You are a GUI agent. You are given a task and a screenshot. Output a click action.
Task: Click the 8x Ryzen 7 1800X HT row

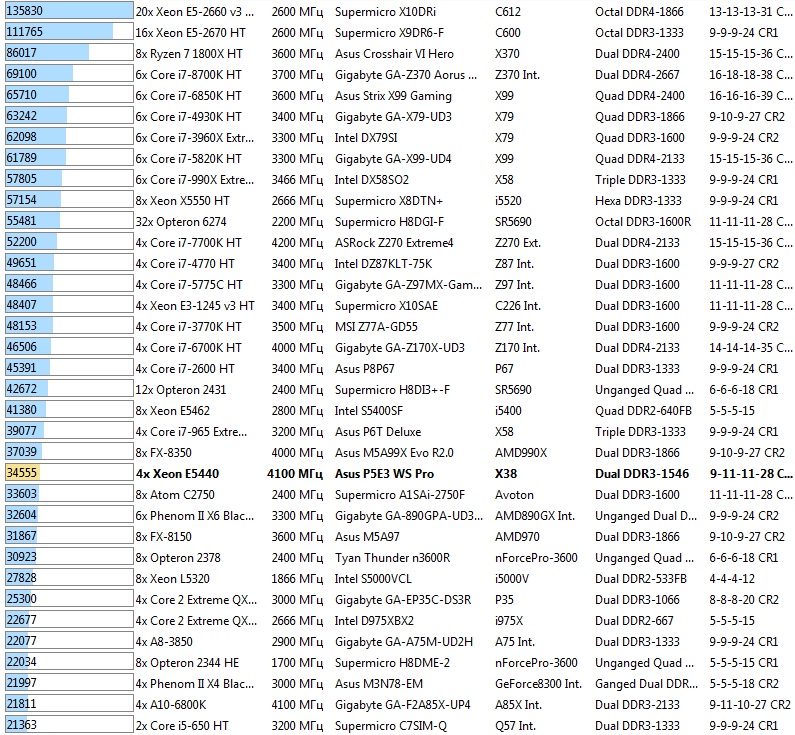pos(398,53)
